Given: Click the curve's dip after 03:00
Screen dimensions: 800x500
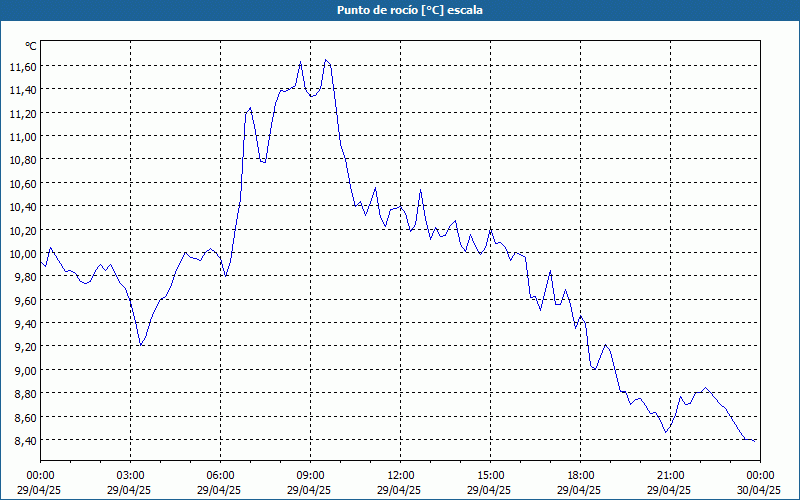Looking at the screenshot, I should point(141,345).
